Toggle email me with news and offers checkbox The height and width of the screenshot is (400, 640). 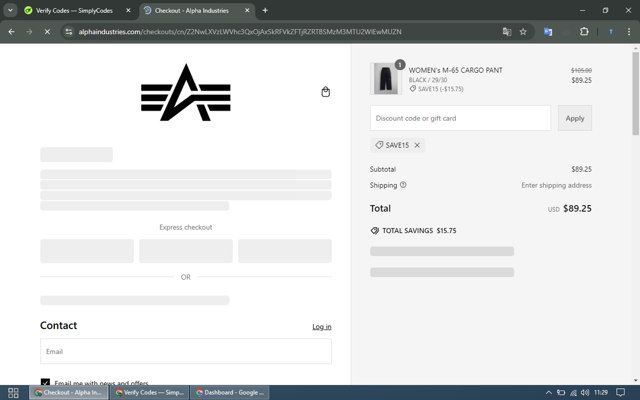pyautogui.click(x=45, y=382)
